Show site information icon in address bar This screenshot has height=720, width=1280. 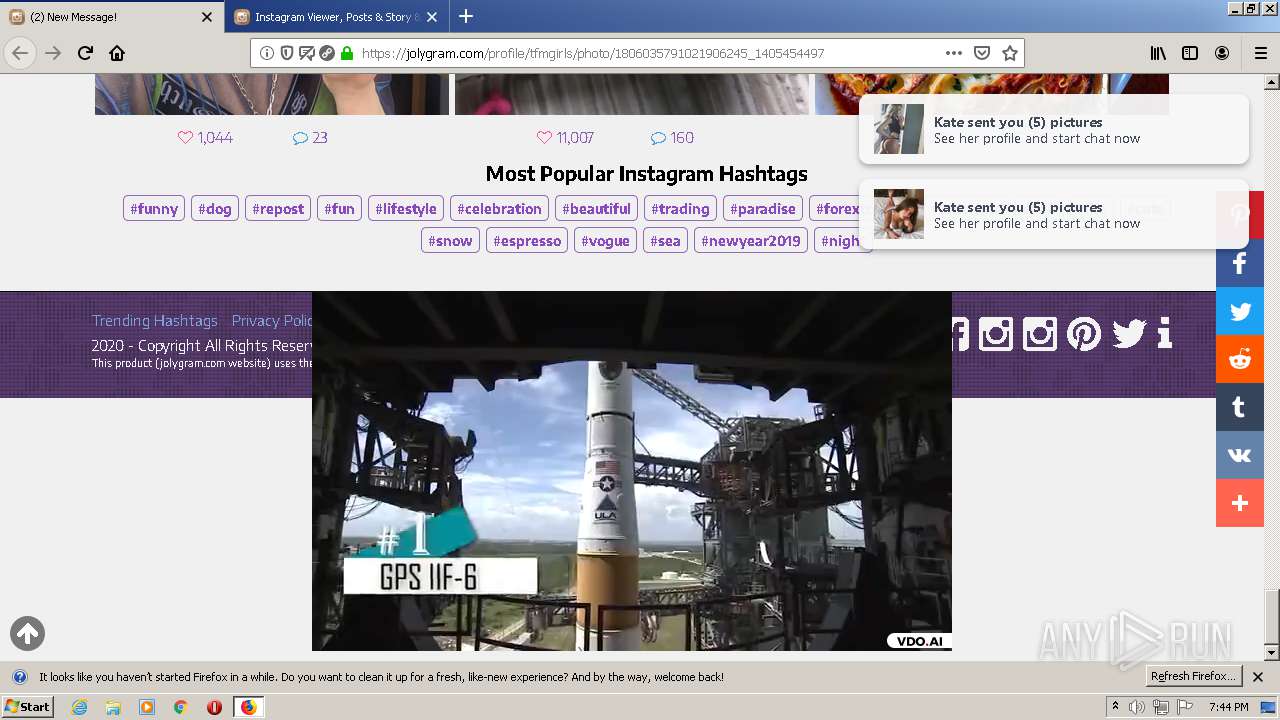point(267,53)
